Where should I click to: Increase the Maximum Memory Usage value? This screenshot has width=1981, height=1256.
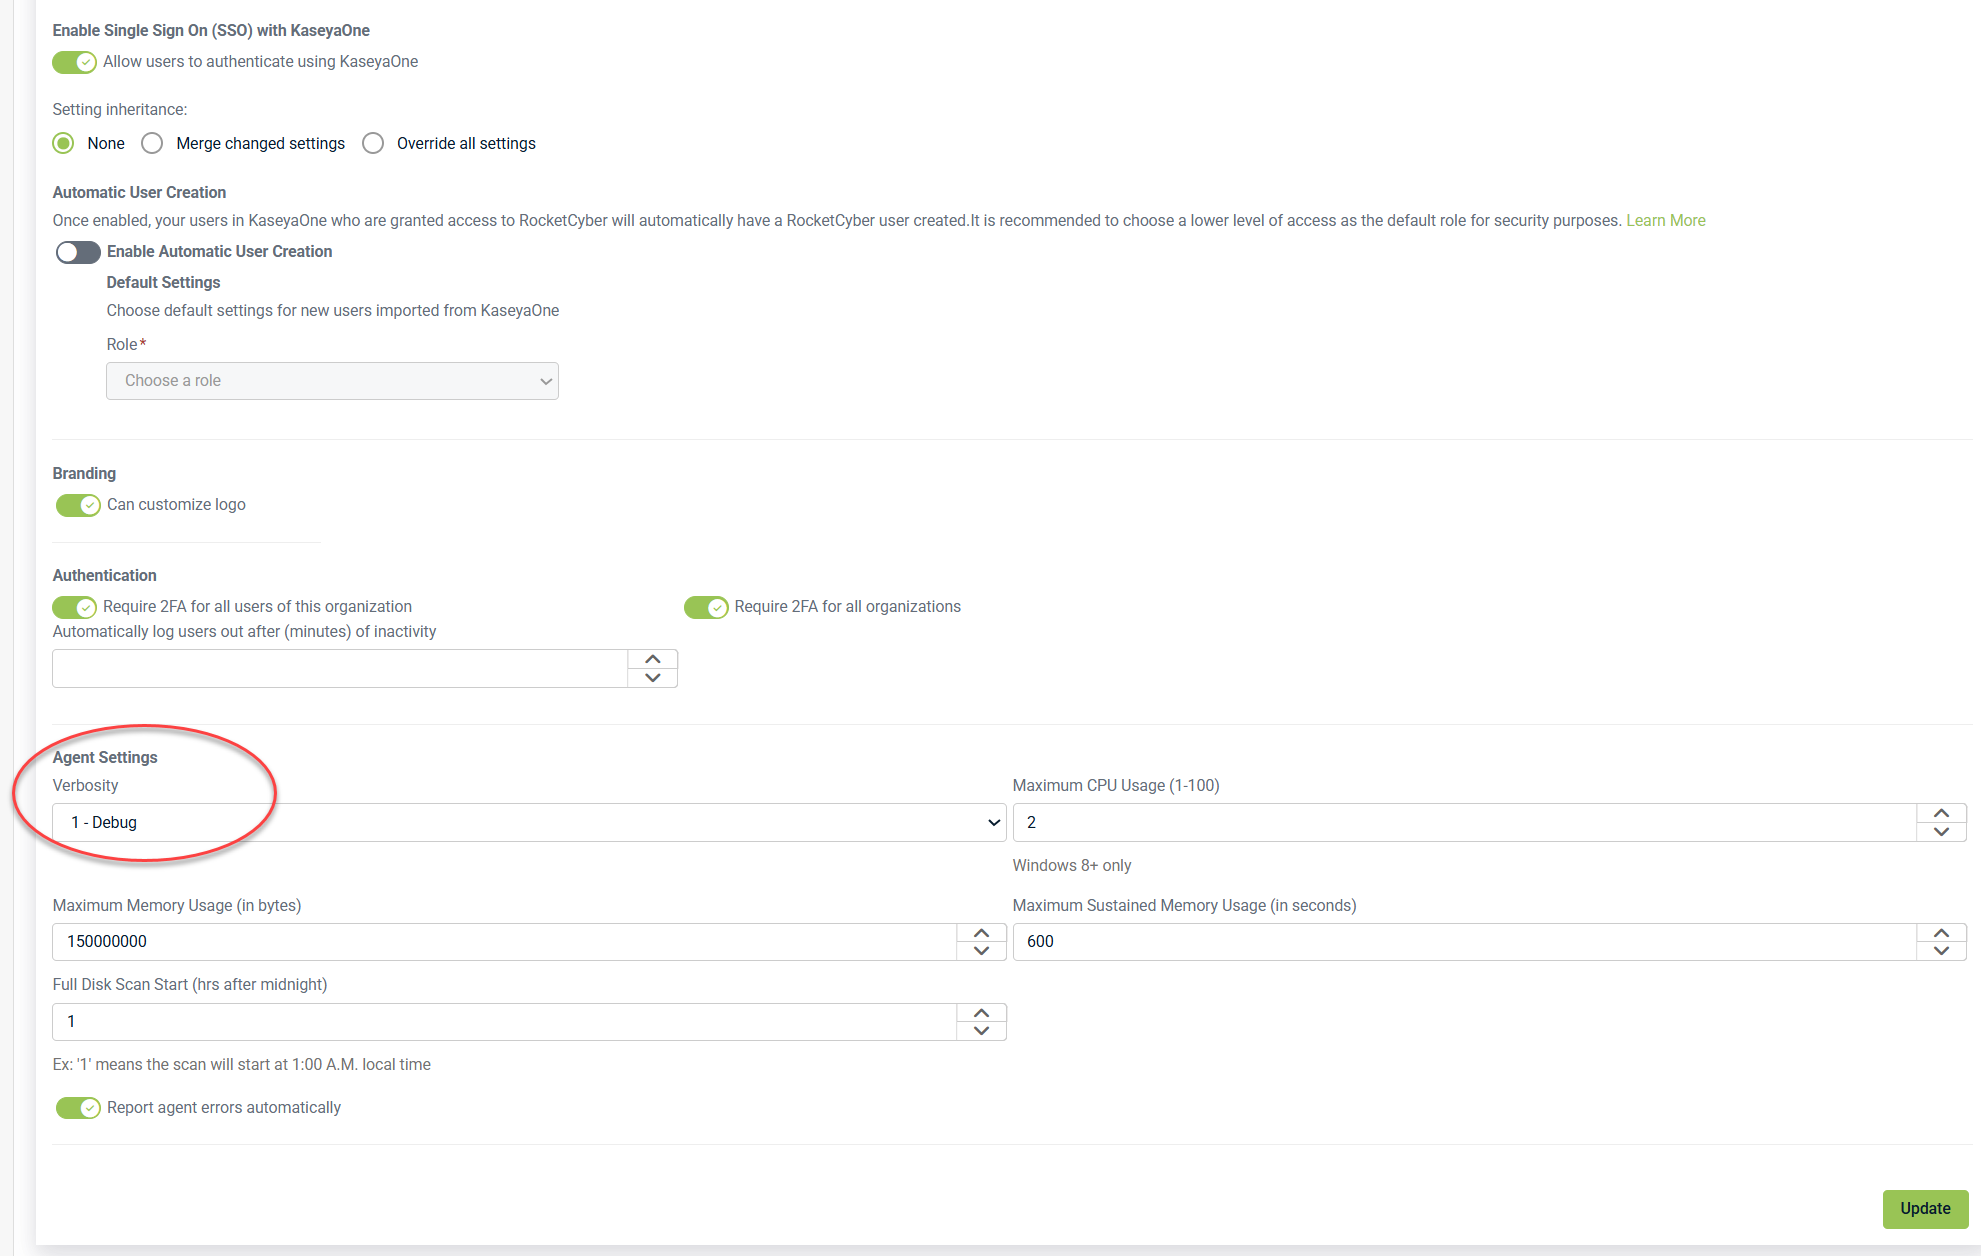point(981,932)
